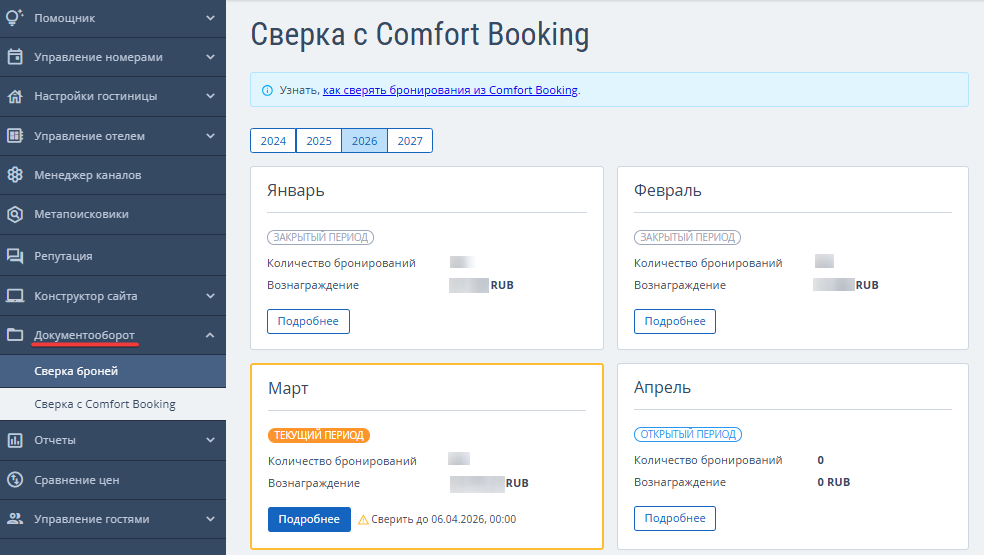Viewport: 984px width, 555px height.
Task: Click the house icon for Настройки гостиницы
Action: tap(15, 97)
